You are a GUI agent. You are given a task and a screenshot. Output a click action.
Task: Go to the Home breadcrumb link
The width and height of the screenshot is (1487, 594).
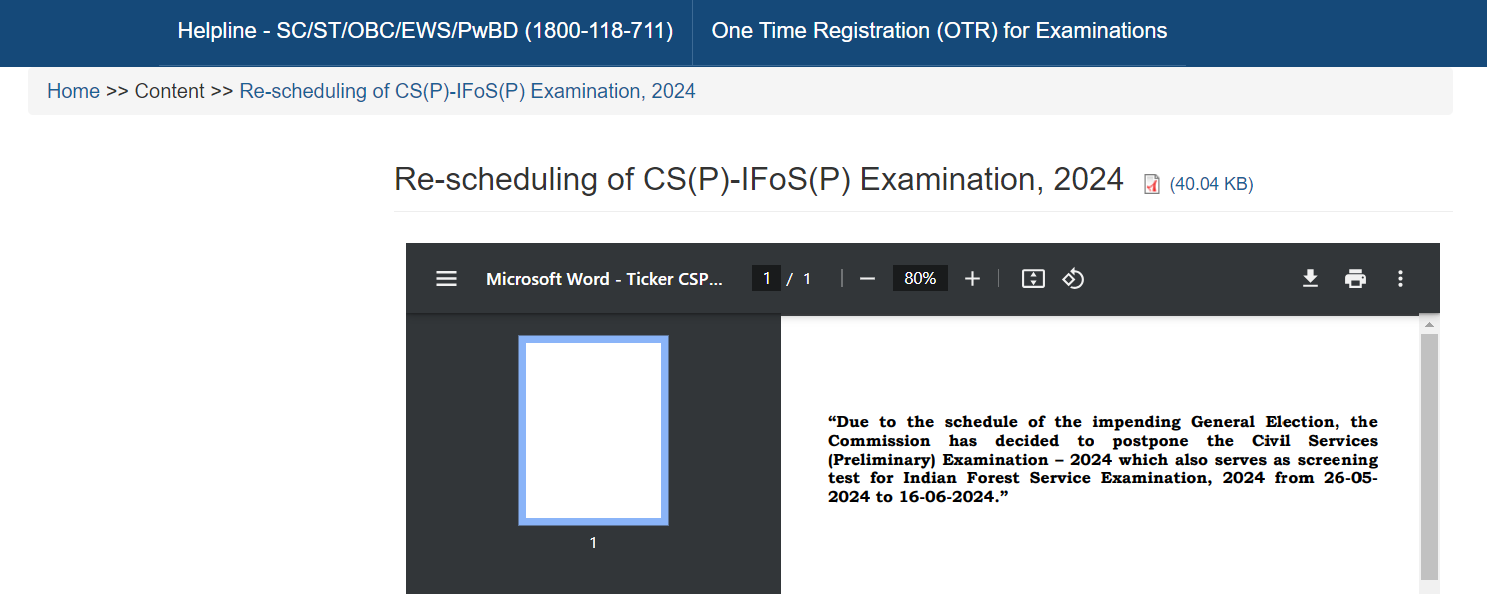(x=73, y=91)
